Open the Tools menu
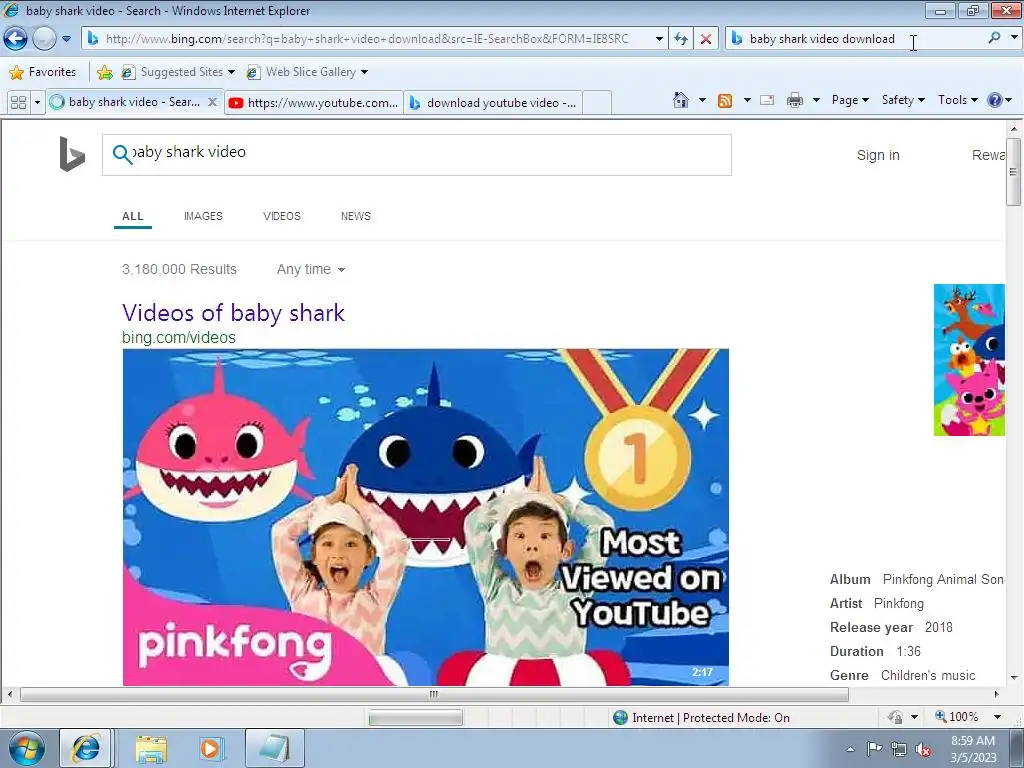 (x=957, y=100)
